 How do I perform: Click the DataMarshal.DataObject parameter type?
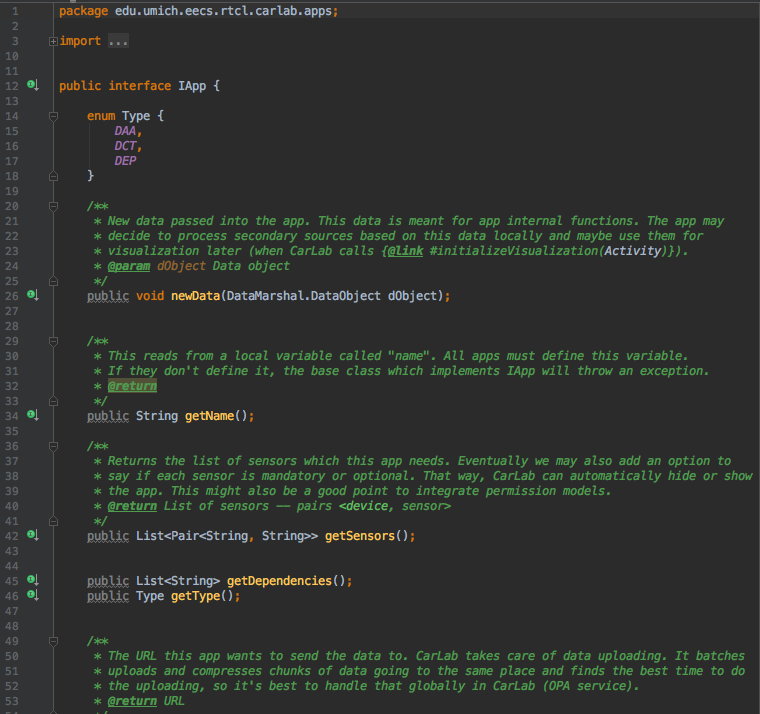(x=303, y=296)
